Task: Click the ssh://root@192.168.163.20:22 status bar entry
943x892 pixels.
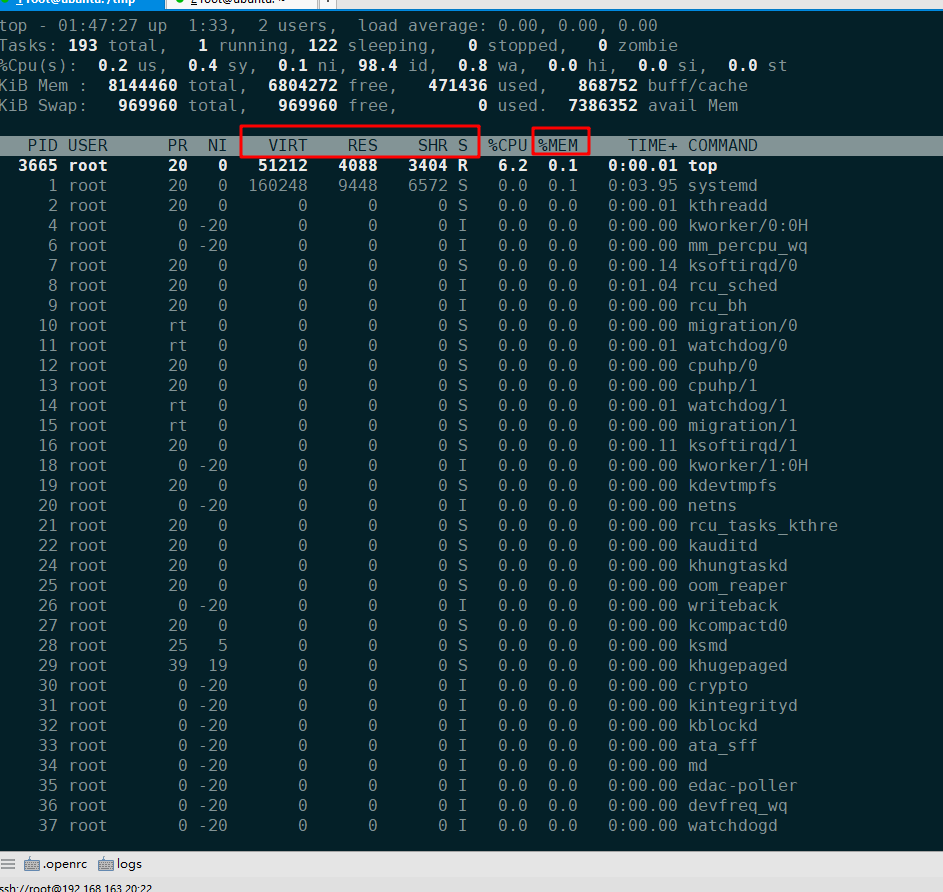Action: (76, 887)
